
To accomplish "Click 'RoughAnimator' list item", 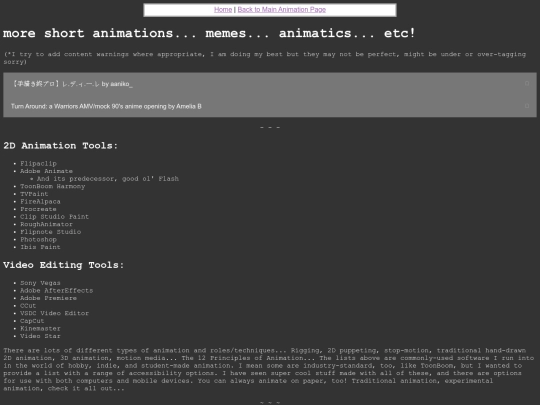I will tap(46, 224).
